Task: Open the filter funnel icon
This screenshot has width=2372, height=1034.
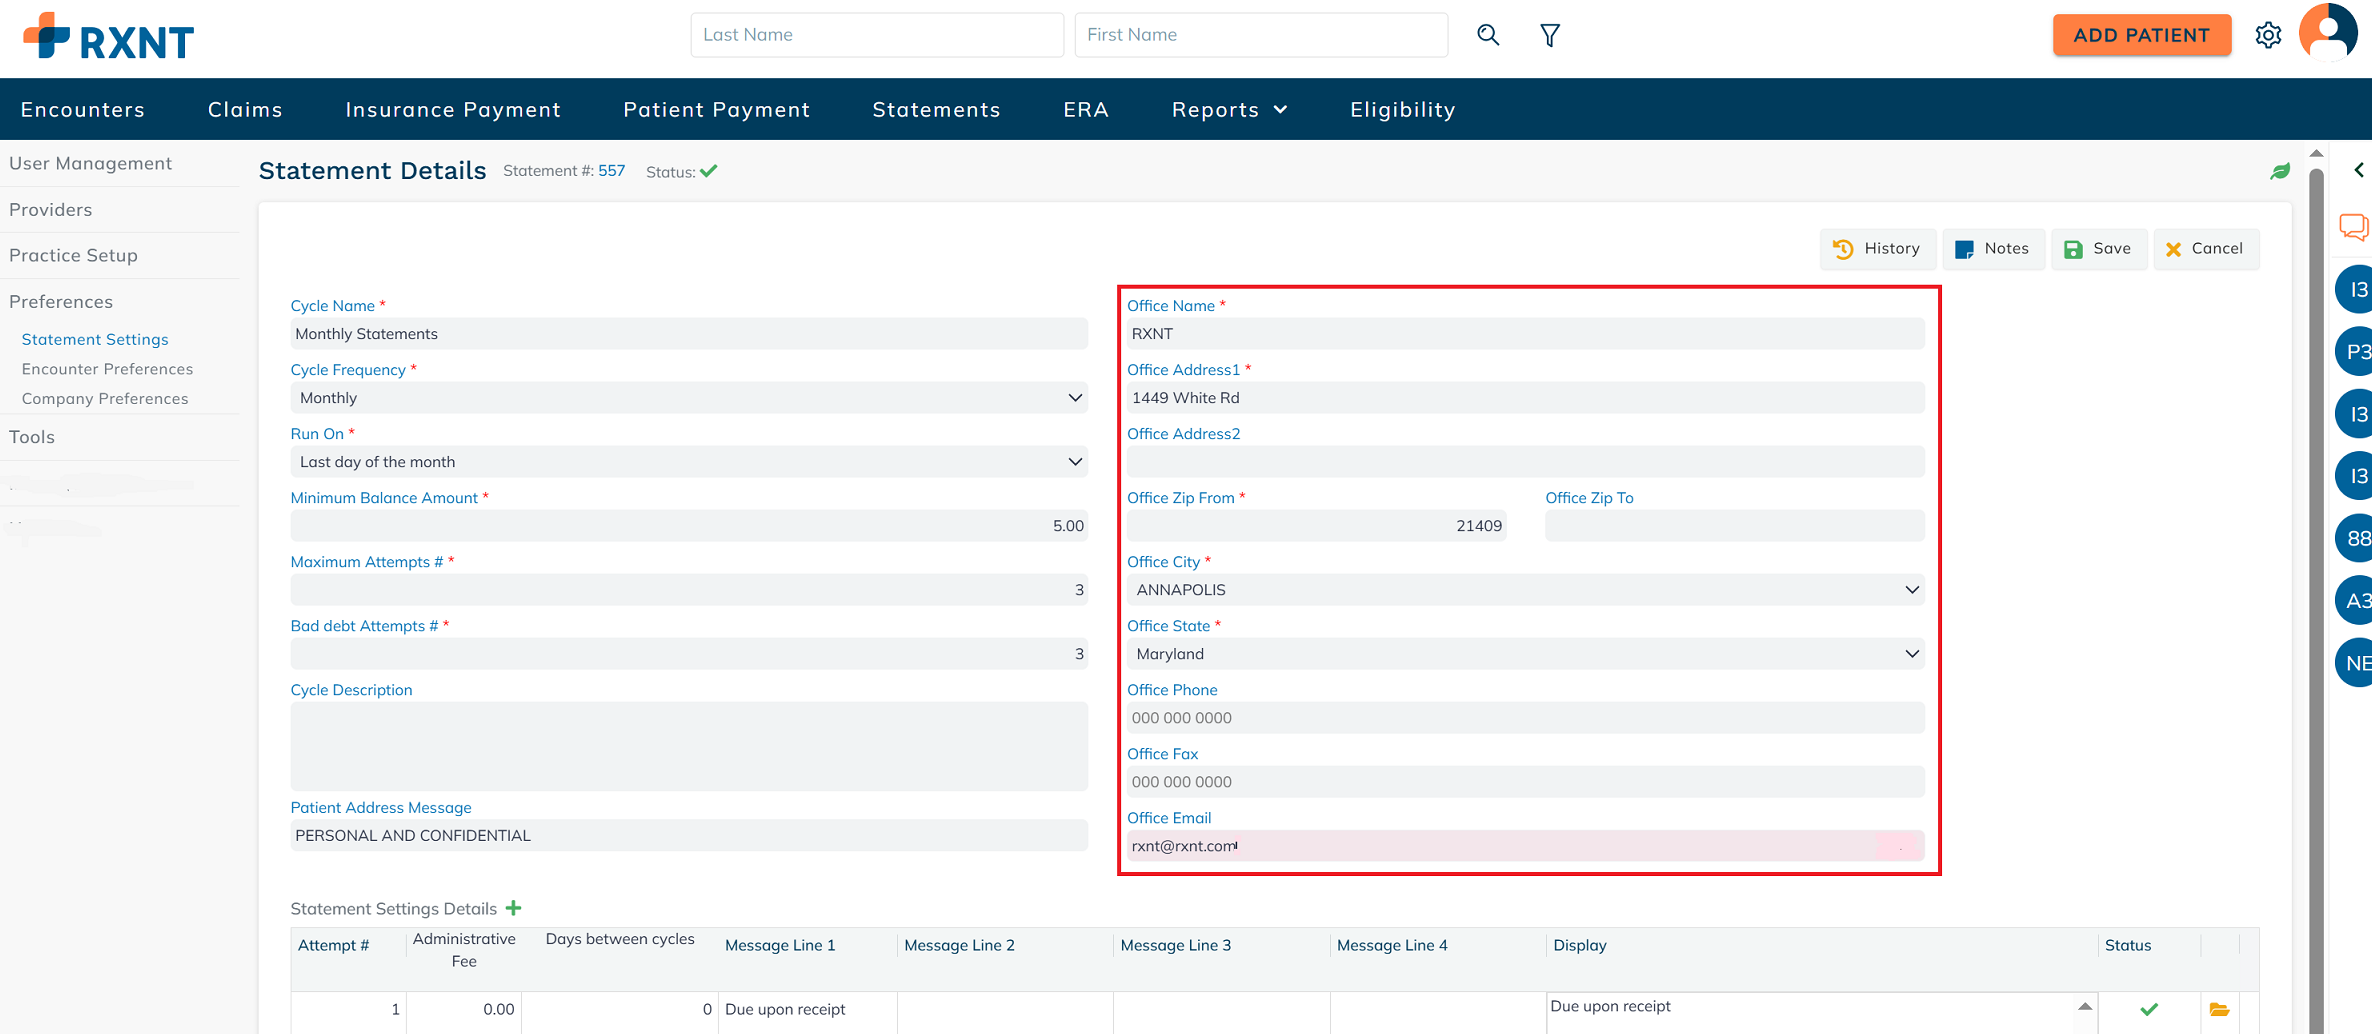Action: click(1549, 35)
